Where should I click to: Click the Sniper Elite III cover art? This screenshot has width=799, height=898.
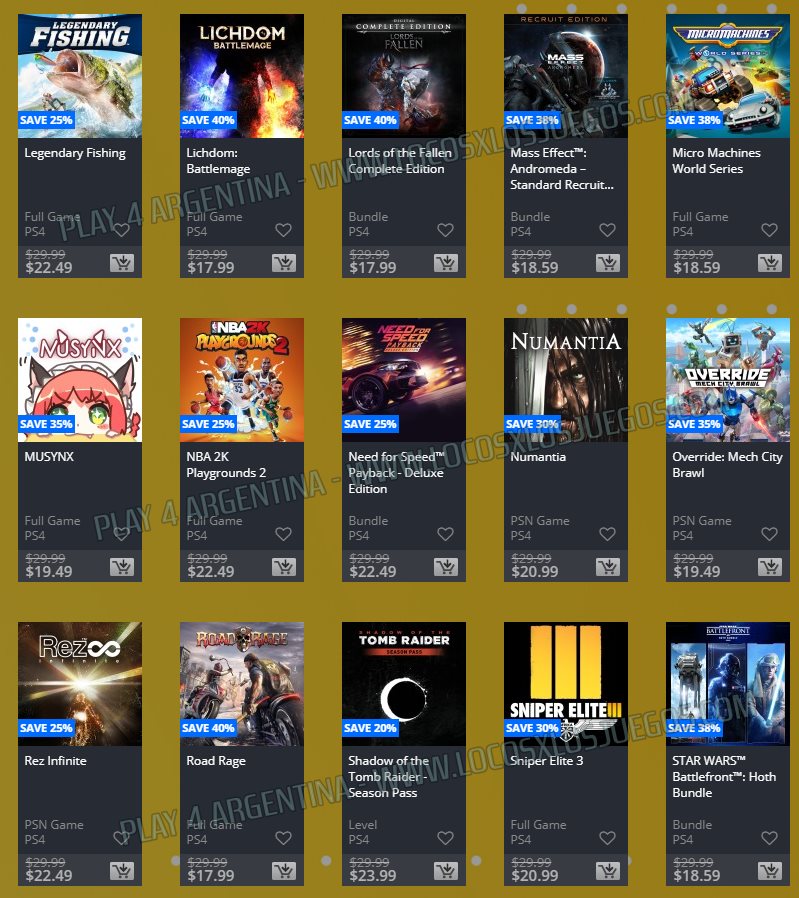566,684
